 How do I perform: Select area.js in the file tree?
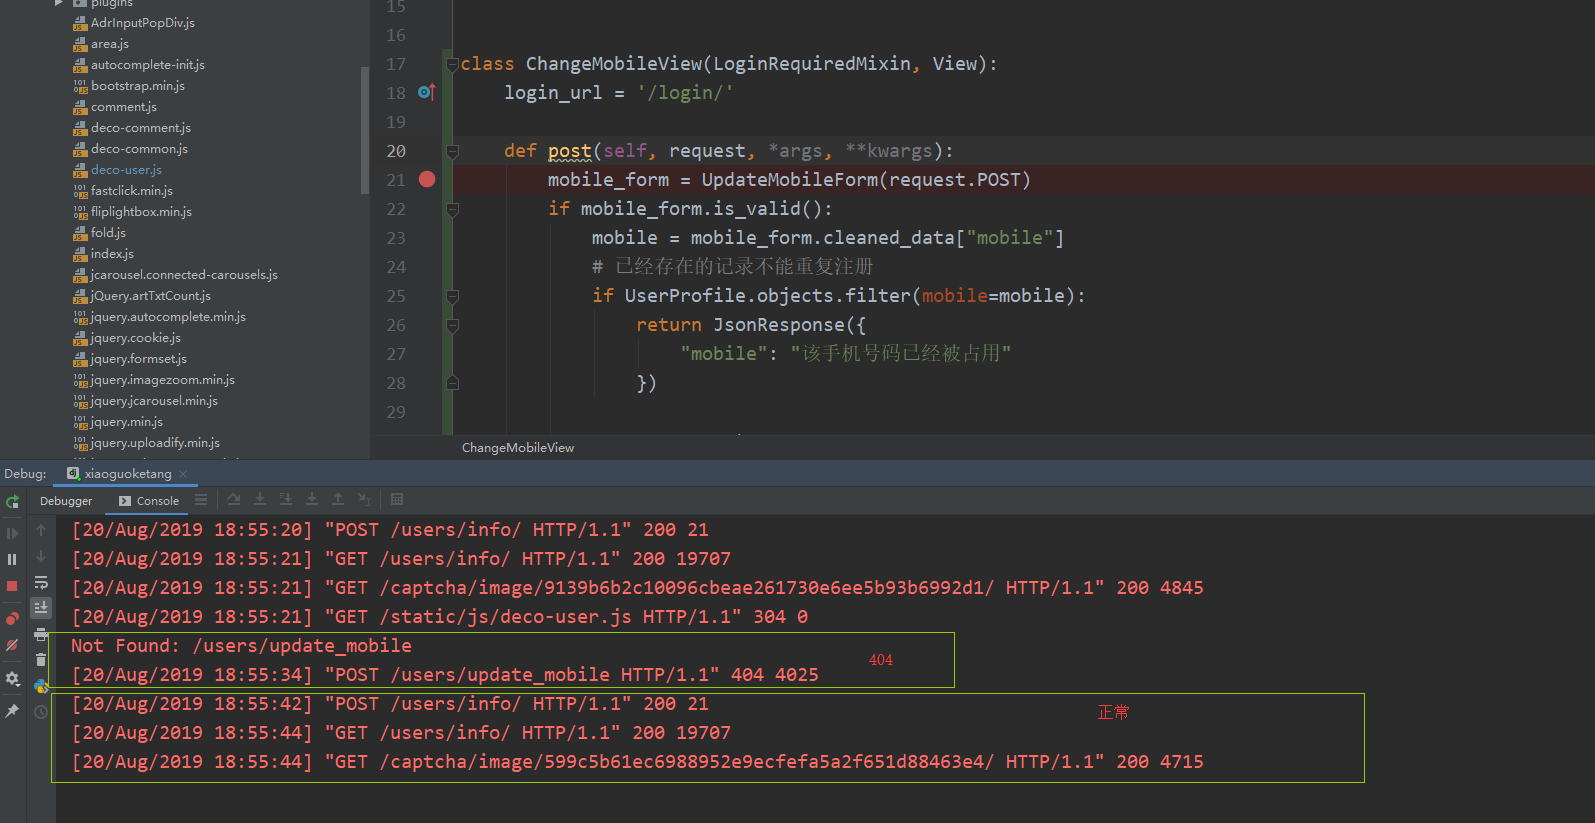point(109,44)
